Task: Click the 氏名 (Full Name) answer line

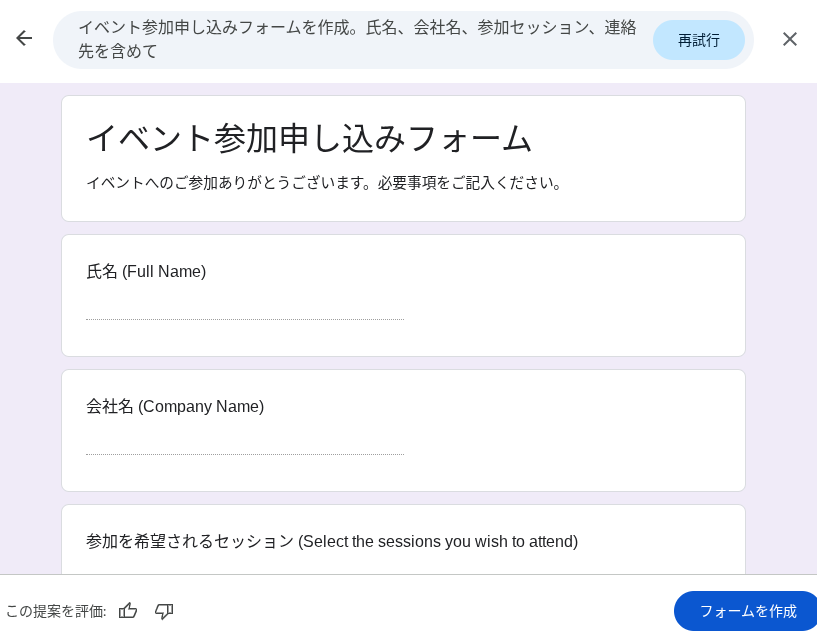Action: [244, 308]
